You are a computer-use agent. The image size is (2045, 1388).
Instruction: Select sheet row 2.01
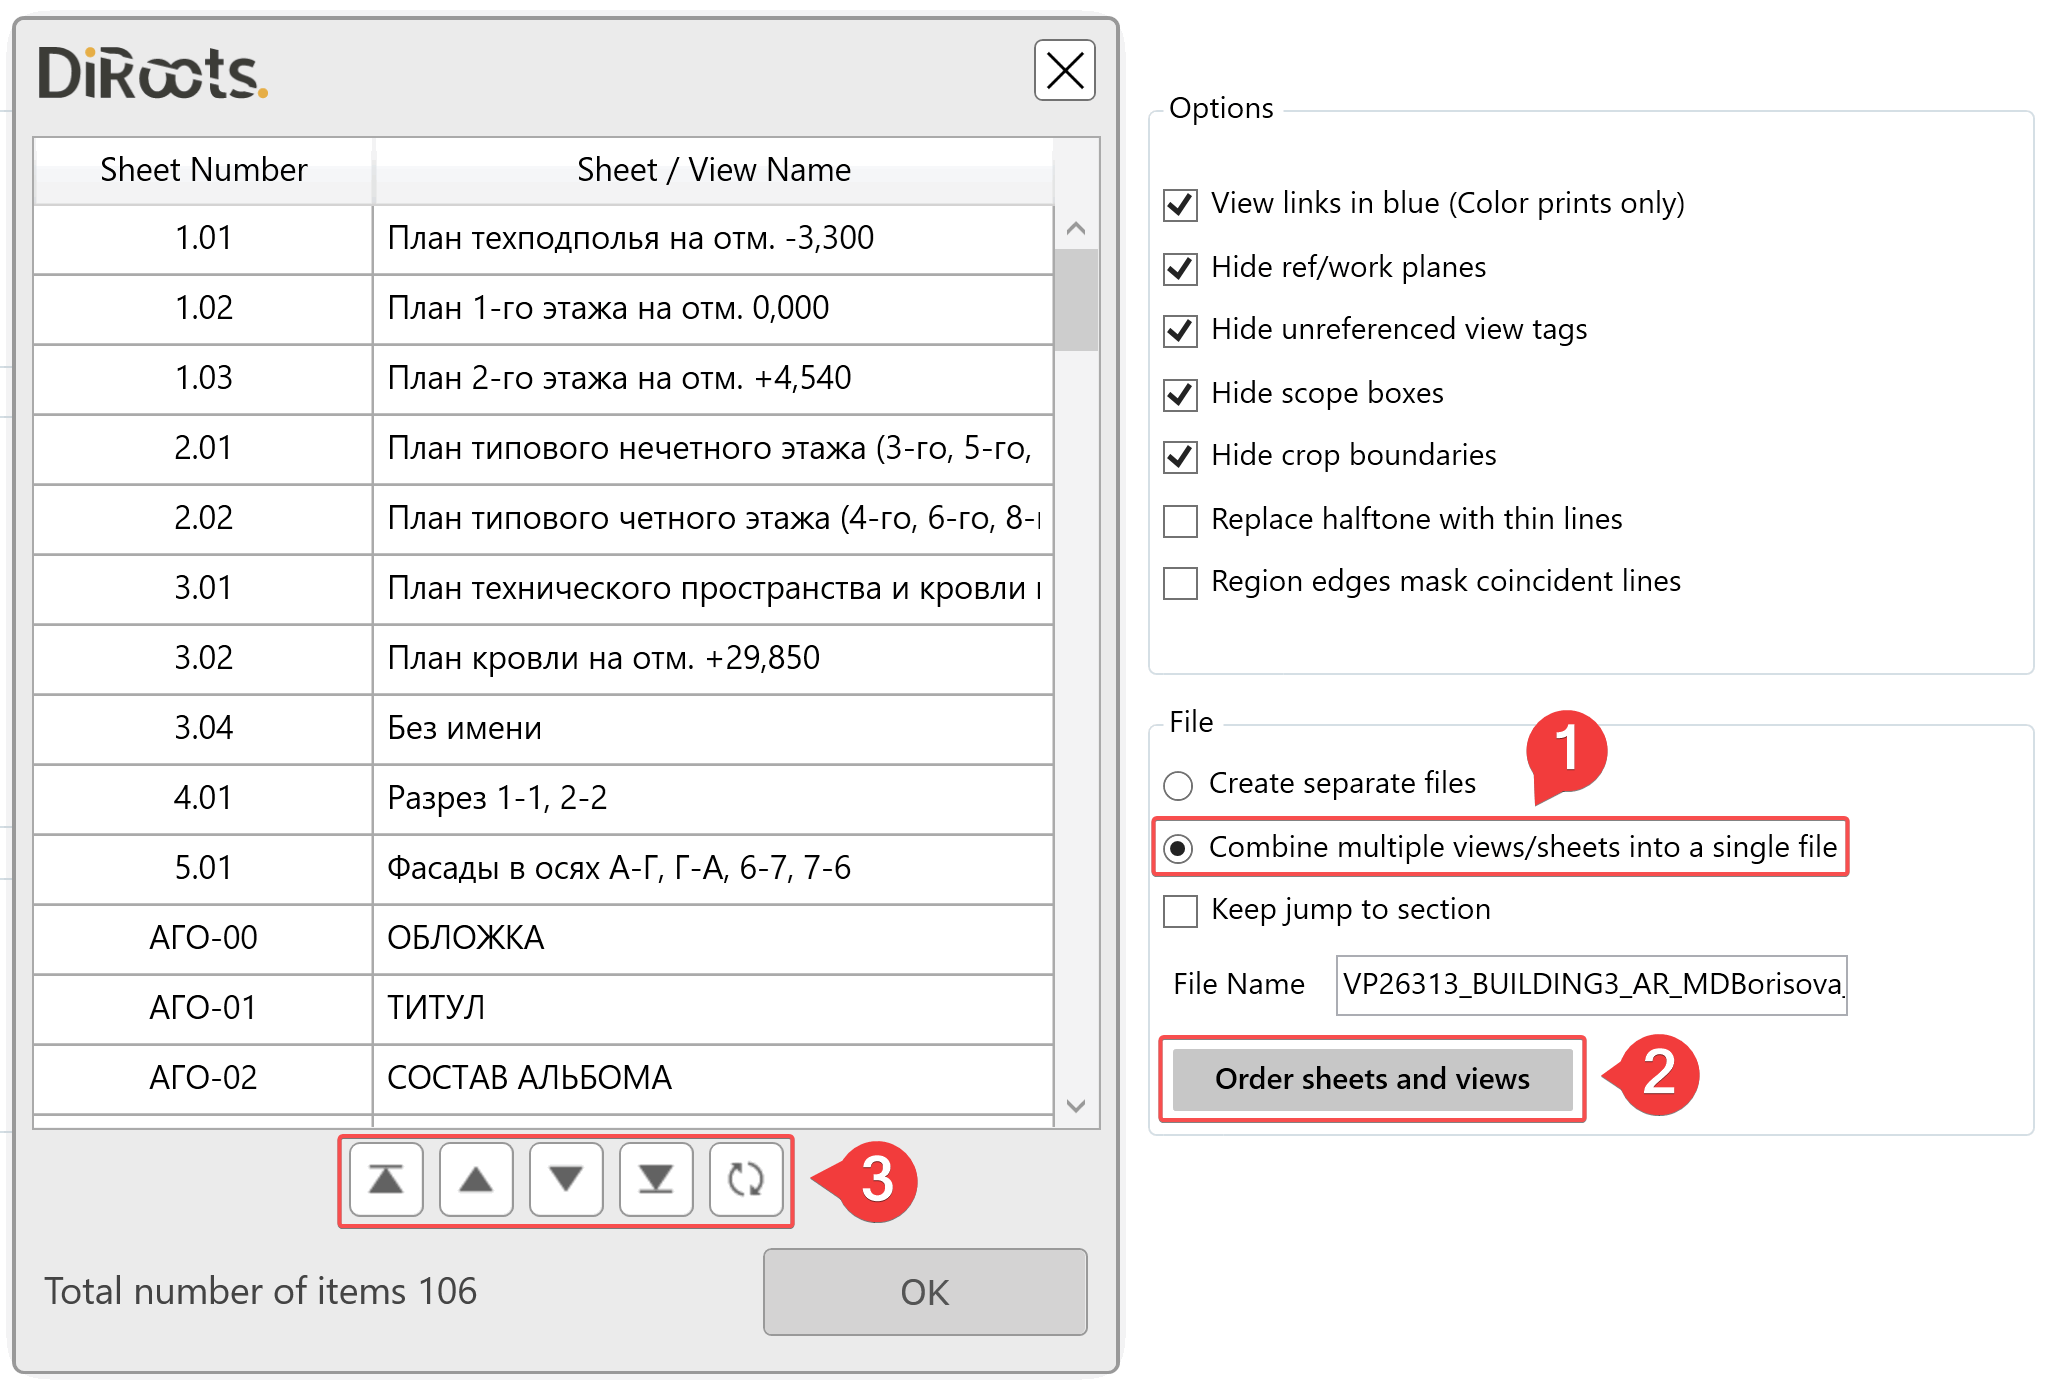[x=543, y=449]
